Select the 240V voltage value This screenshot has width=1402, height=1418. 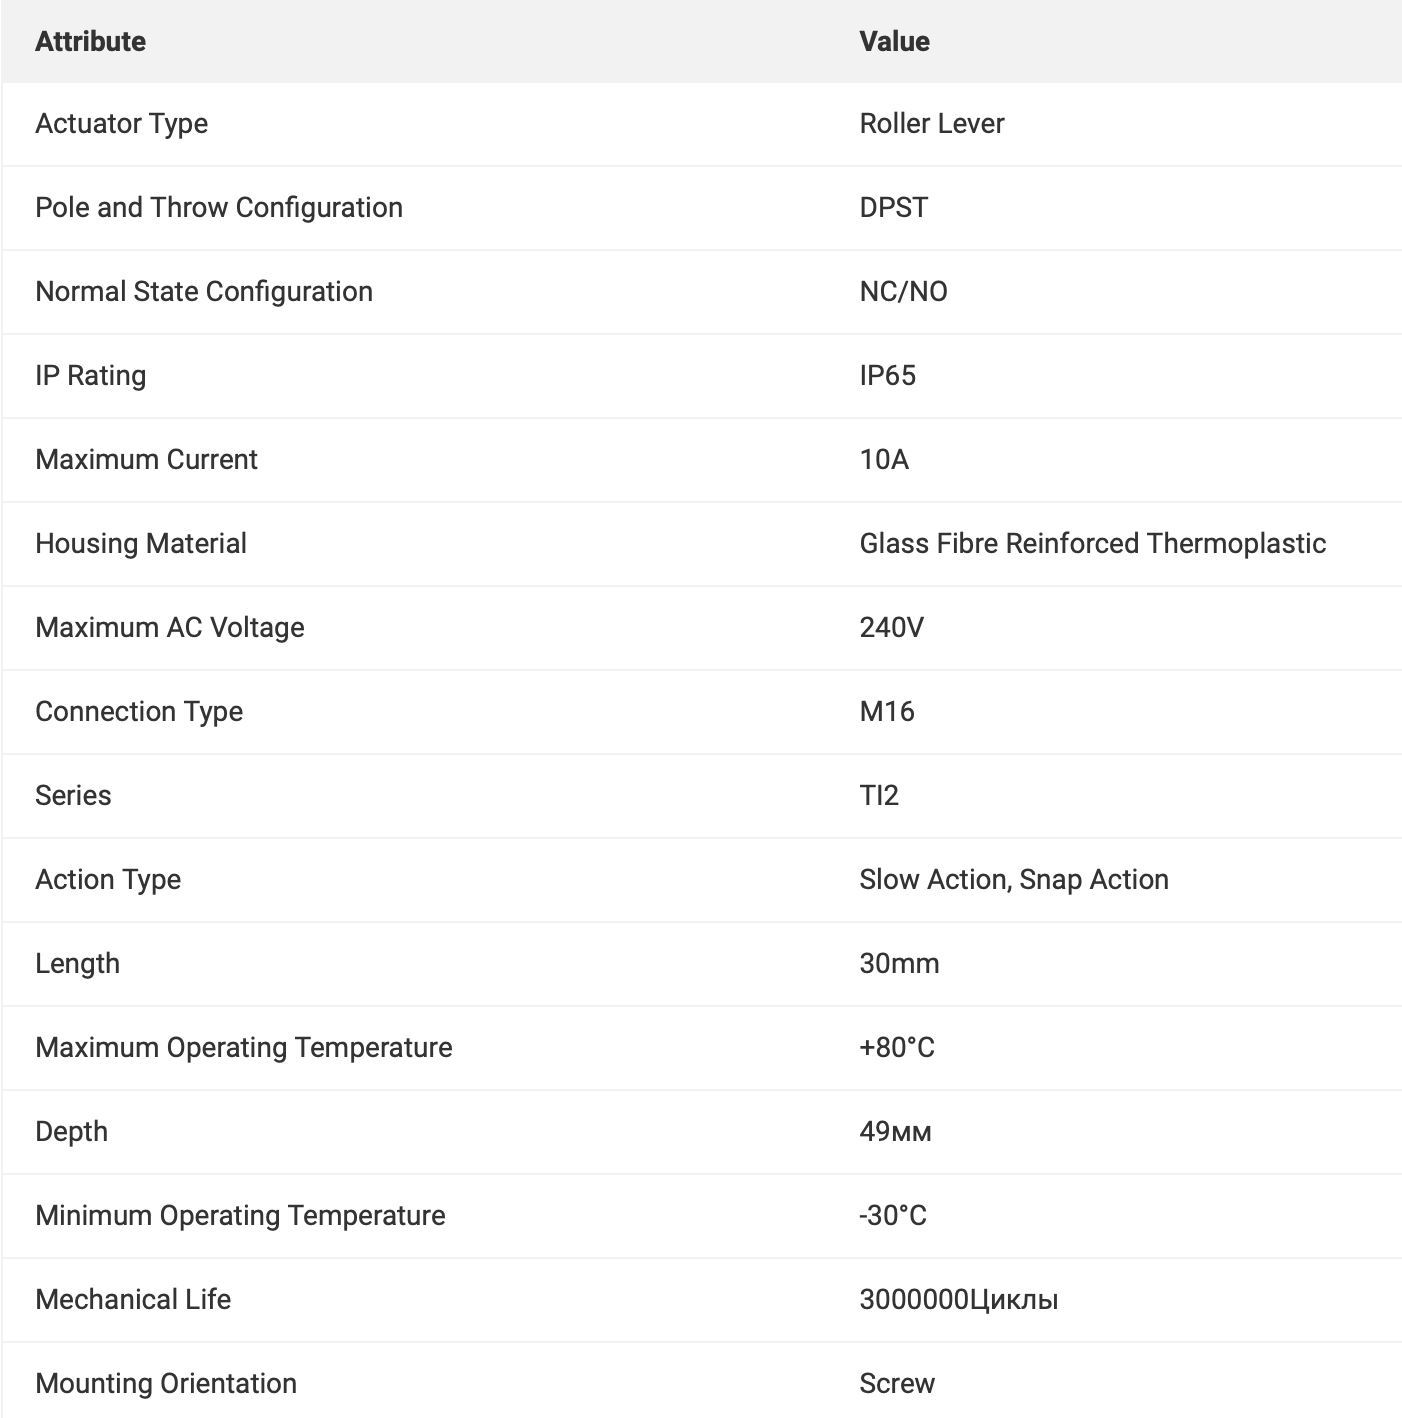pyautogui.click(x=891, y=627)
